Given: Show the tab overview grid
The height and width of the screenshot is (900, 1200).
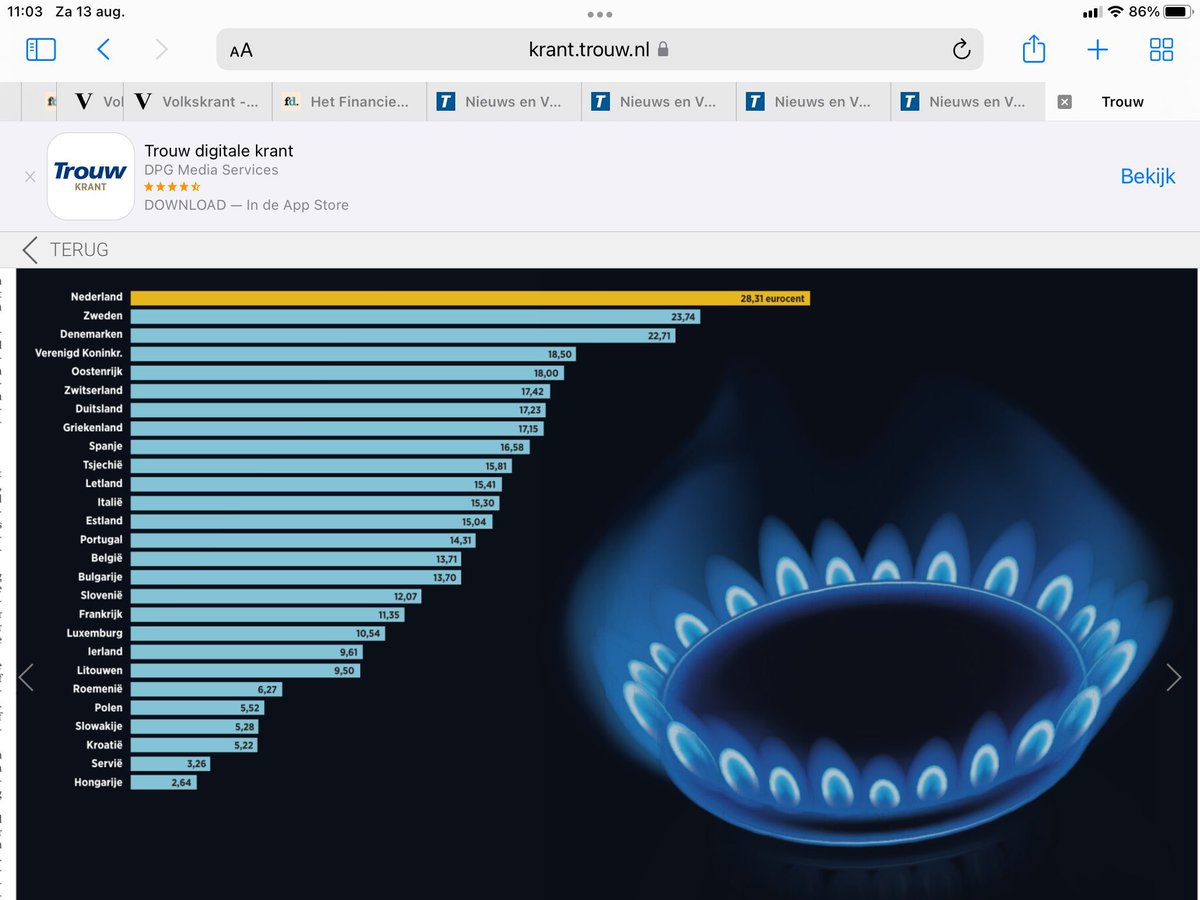Looking at the screenshot, I should [x=1161, y=49].
